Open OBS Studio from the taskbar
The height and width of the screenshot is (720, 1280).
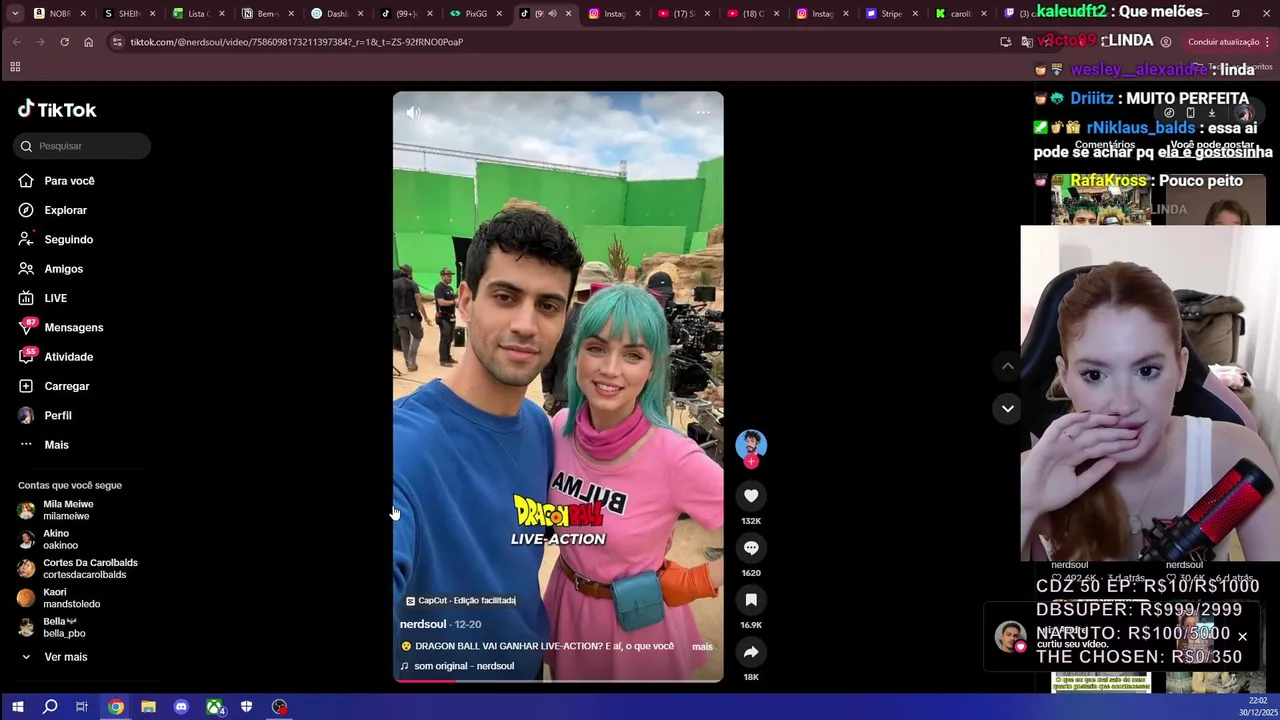point(279,707)
